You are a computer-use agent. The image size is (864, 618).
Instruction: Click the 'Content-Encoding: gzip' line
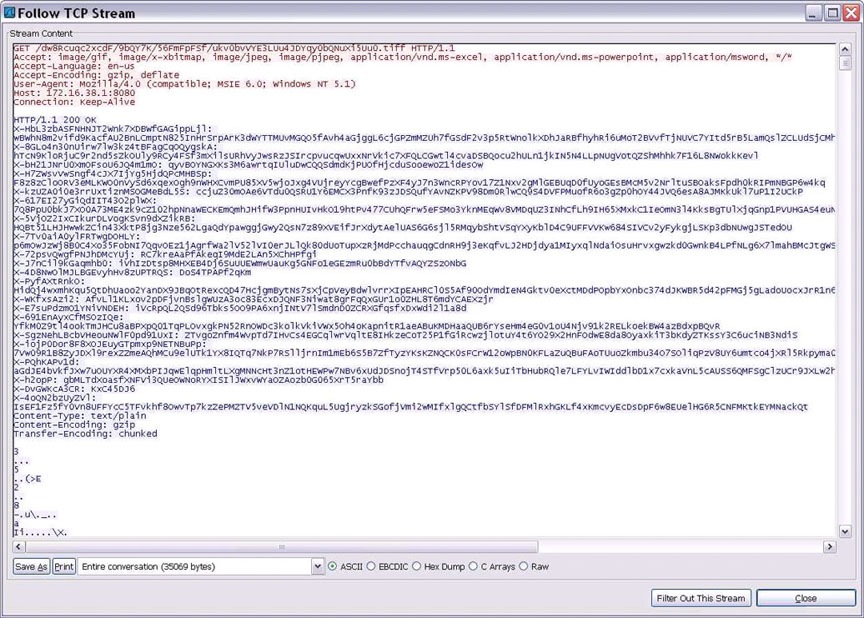(74, 425)
